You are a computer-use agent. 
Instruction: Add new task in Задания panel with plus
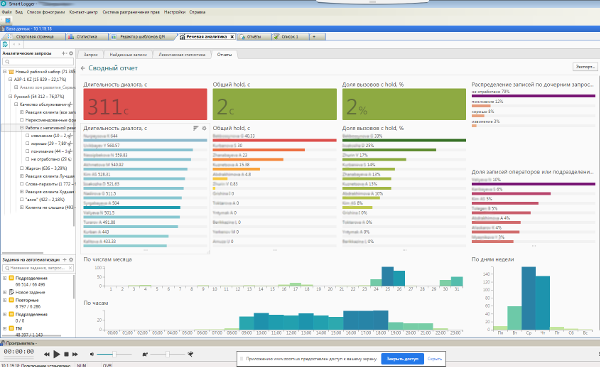64,259
